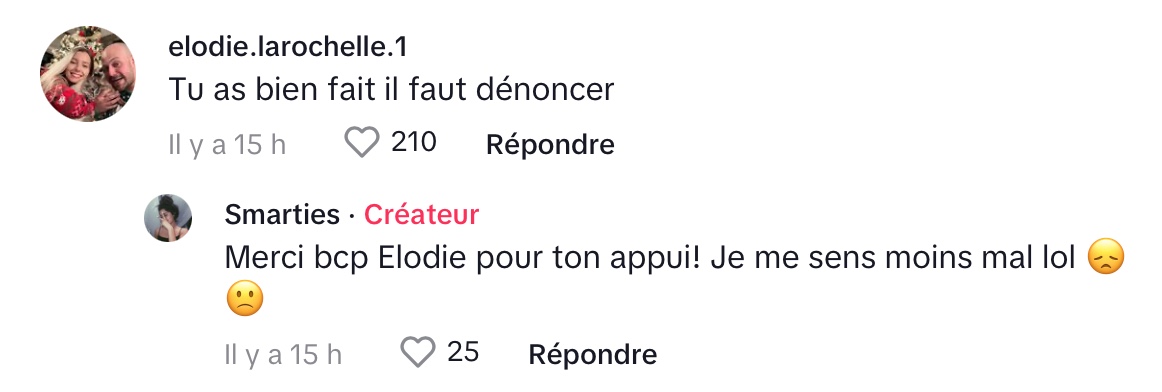The image size is (1162, 392).
Task: Click Répondre under Smarties's reply
Action: [x=592, y=354]
